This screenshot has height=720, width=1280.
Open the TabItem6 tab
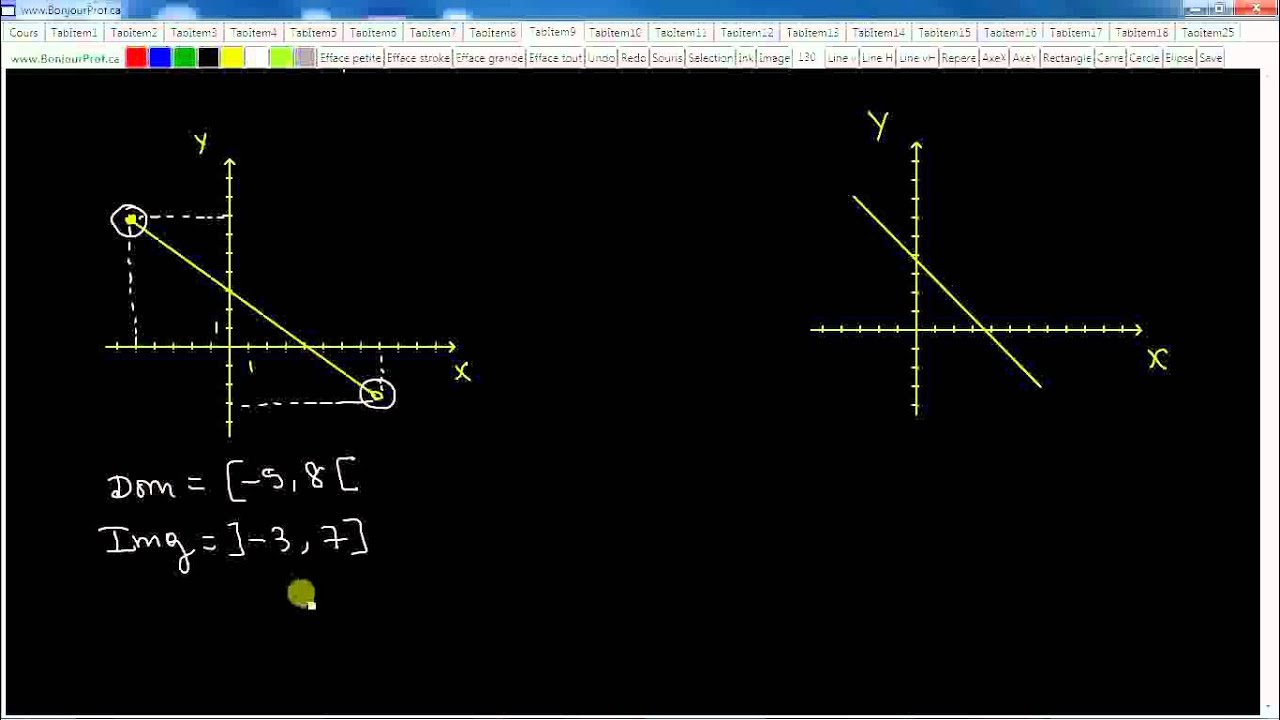374,33
